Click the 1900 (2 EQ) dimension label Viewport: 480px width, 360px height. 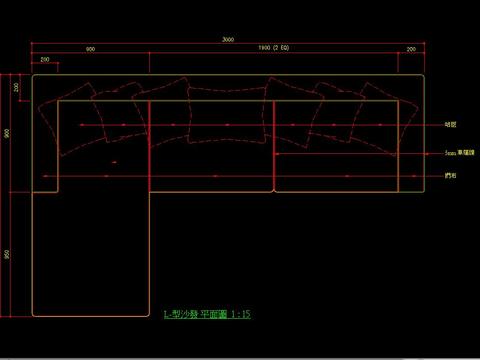coord(274,48)
